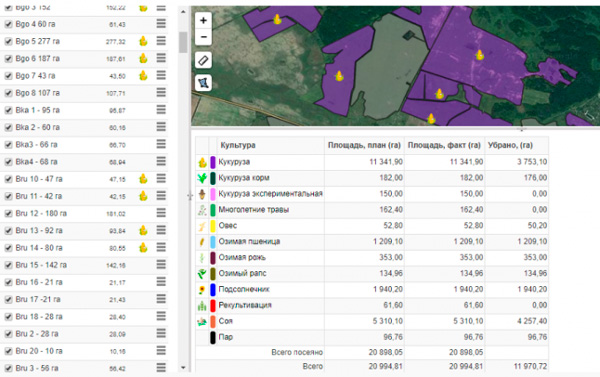Image resolution: width=600 pixels, height=377 pixels.
Task: Zoom in on the map
Action: click(x=203, y=20)
